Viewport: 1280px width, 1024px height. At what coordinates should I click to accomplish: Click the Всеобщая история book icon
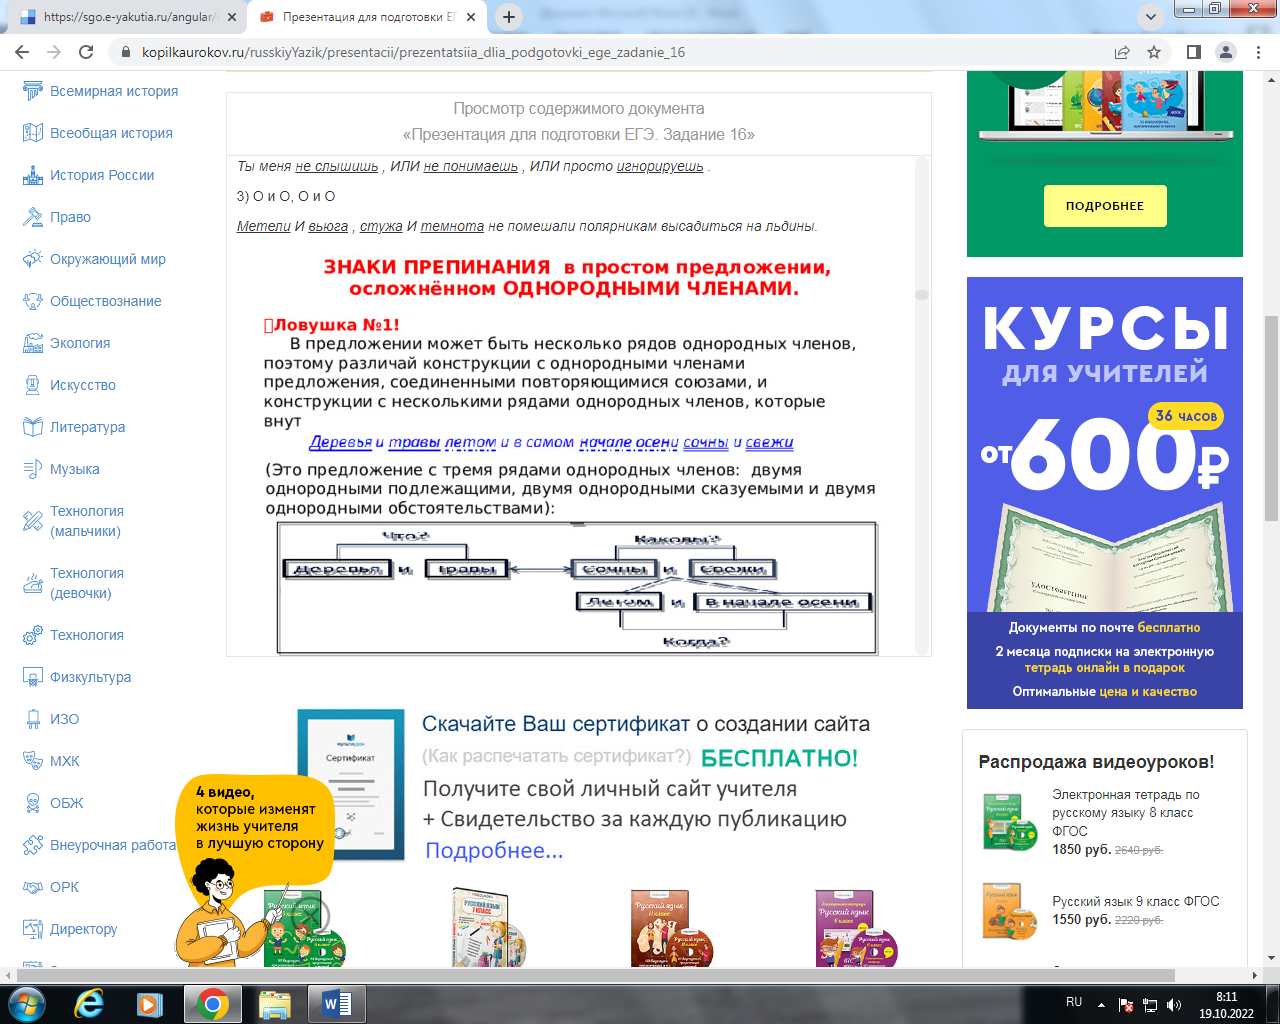pyautogui.click(x=33, y=133)
